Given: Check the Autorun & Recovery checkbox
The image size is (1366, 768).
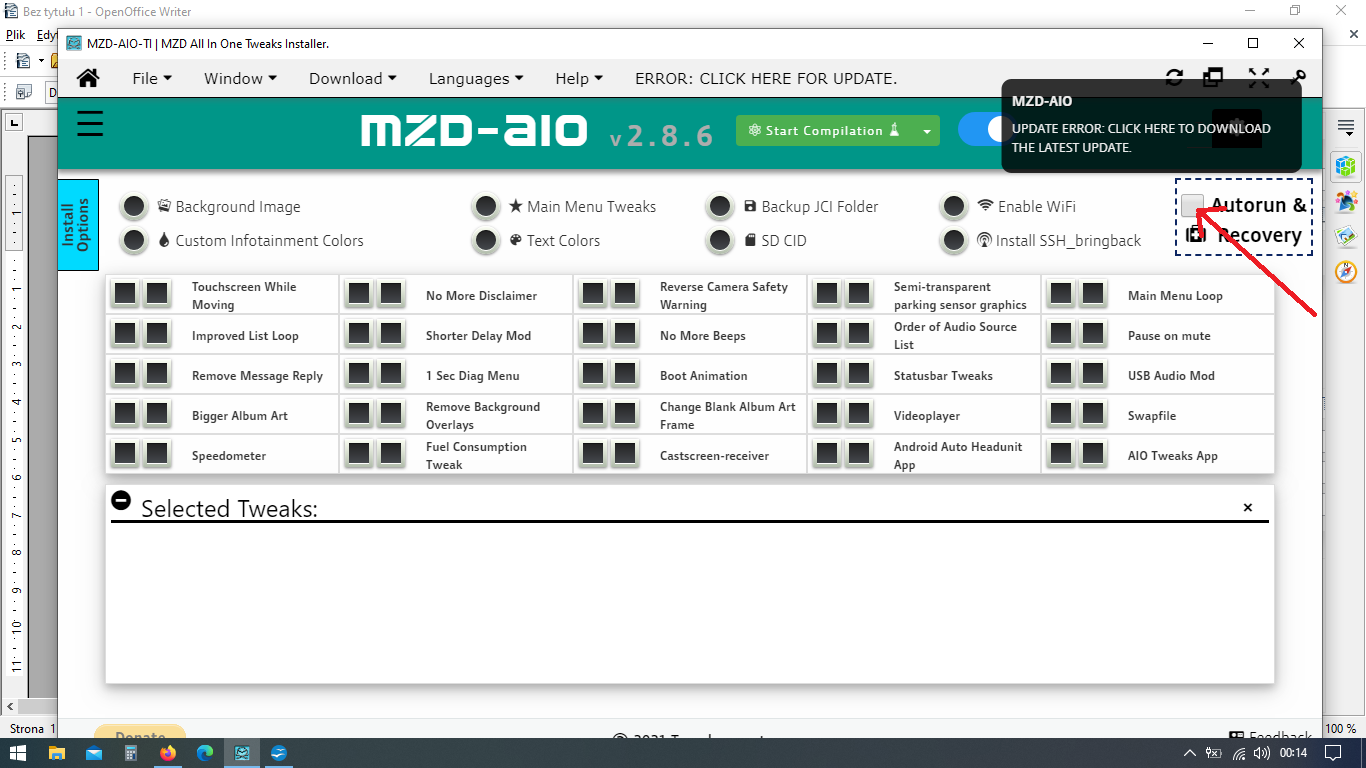Looking at the screenshot, I should 1192,206.
